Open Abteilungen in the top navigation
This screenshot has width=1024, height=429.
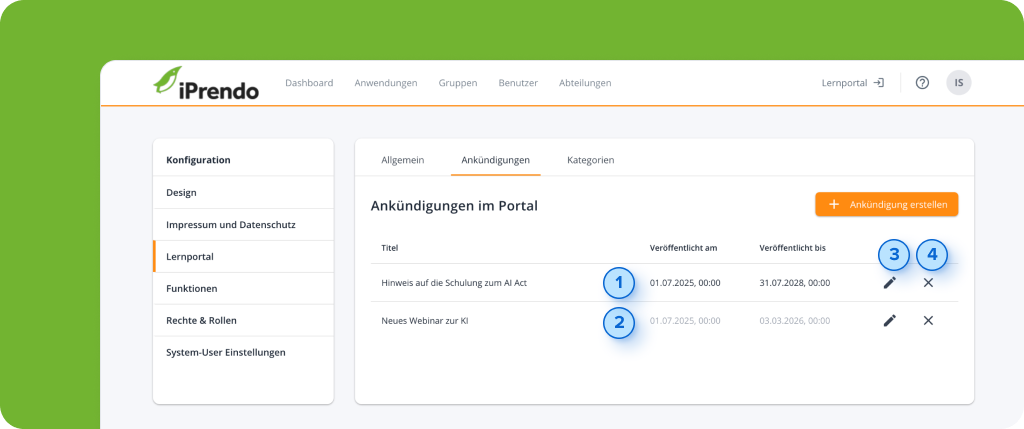point(585,83)
